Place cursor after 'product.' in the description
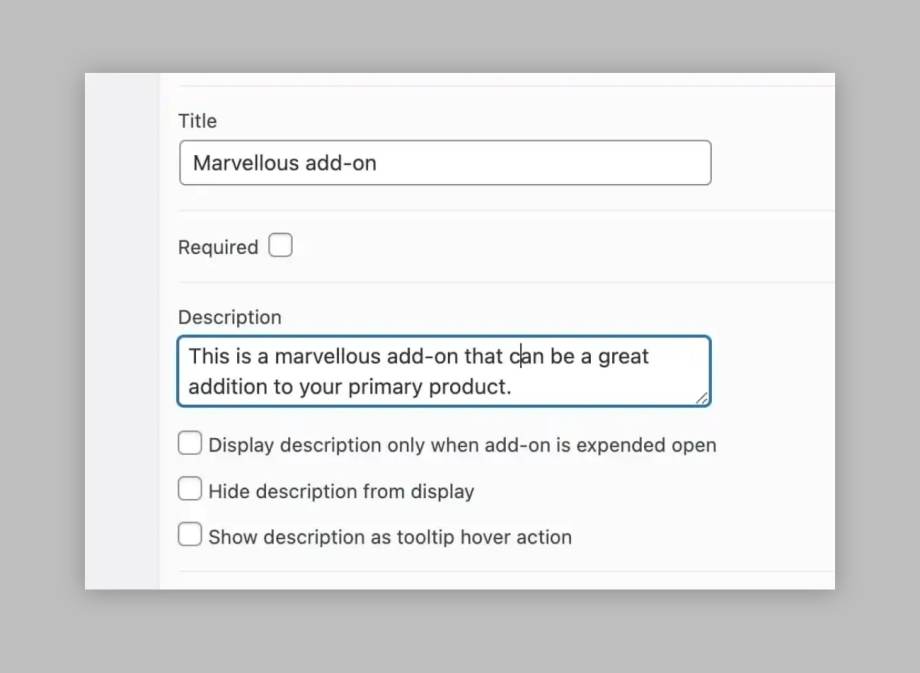Viewport: 920px width, 673px height. (513, 387)
